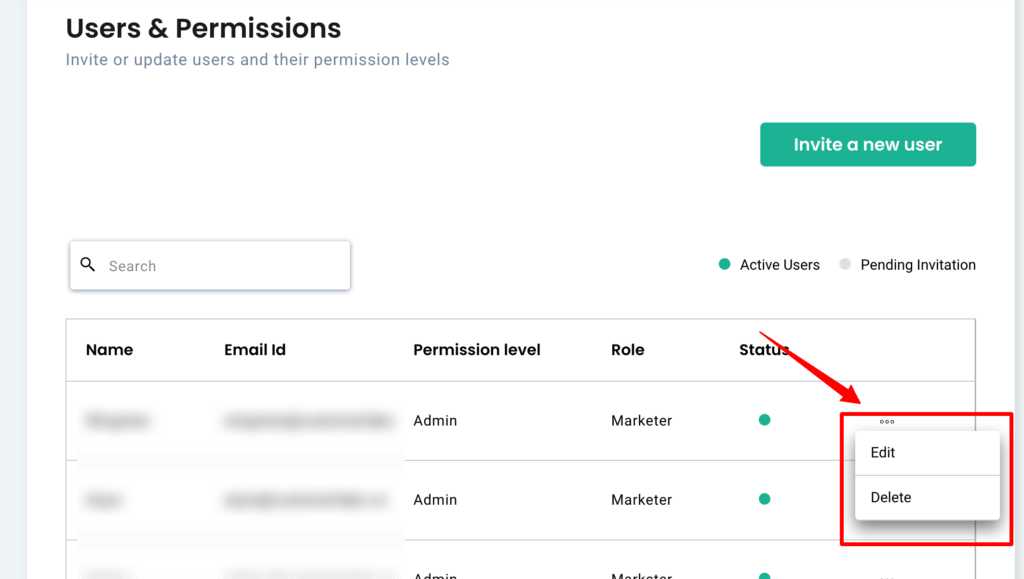1024x579 pixels.
Task: Open the three-dot menu icon above Edit
Action: (887, 422)
